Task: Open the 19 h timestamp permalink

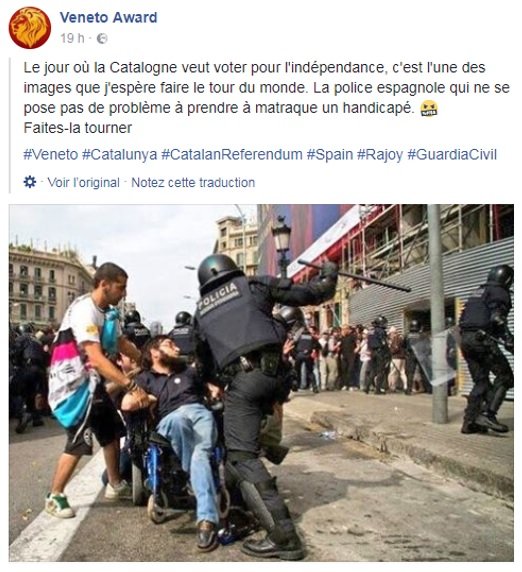Action: [x=72, y=38]
